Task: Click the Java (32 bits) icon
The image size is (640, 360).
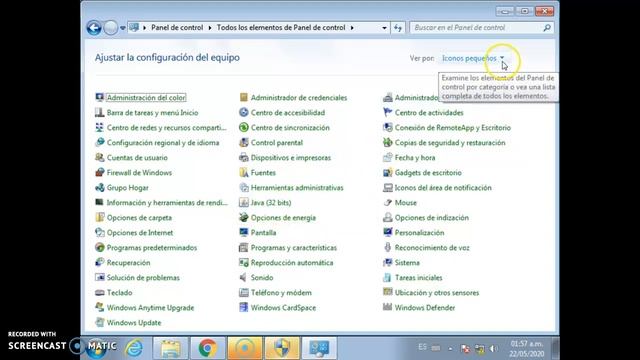Action: point(244,202)
